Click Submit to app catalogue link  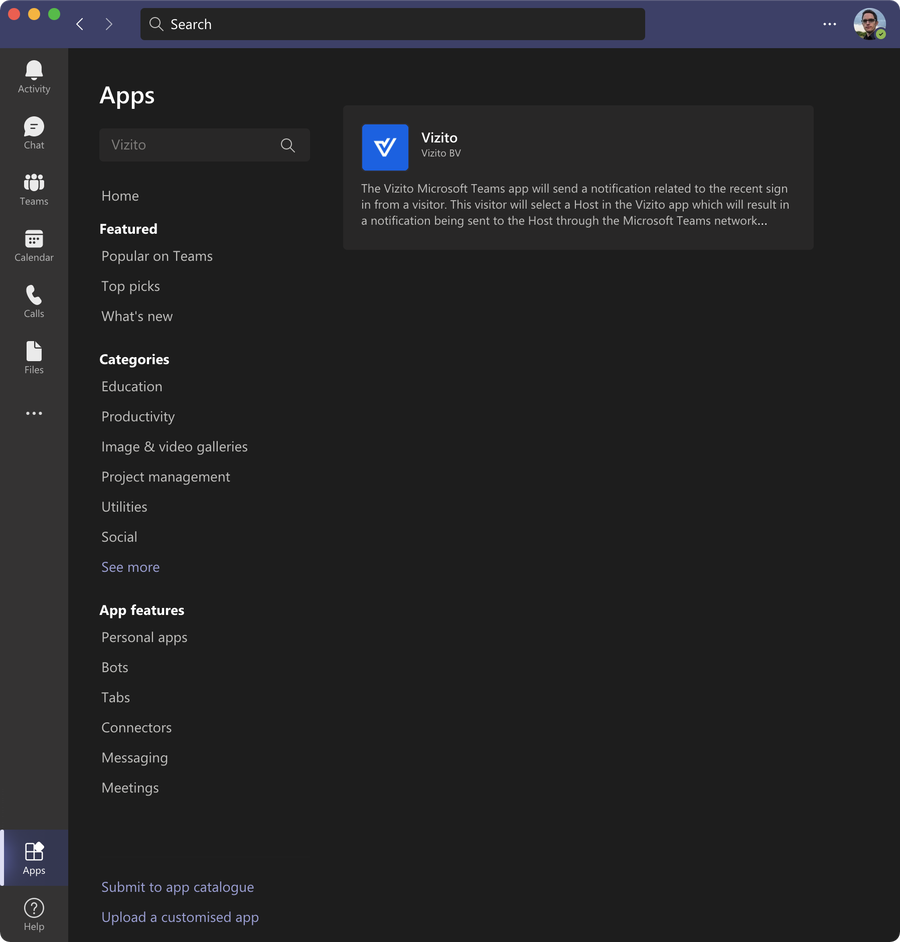pyautogui.click(x=177, y=887)
